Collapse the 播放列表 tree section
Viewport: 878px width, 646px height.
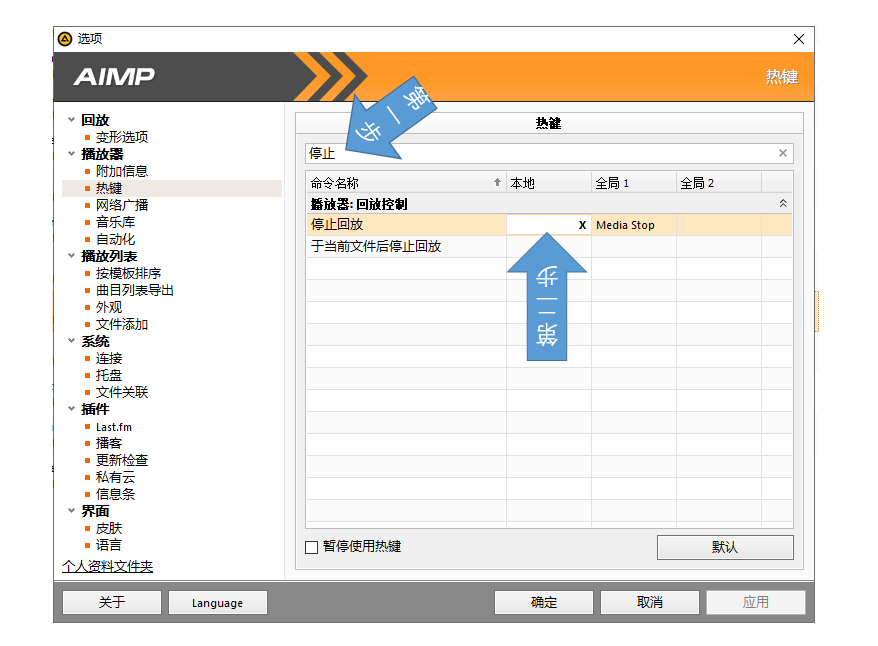click(x=71, y=256)
